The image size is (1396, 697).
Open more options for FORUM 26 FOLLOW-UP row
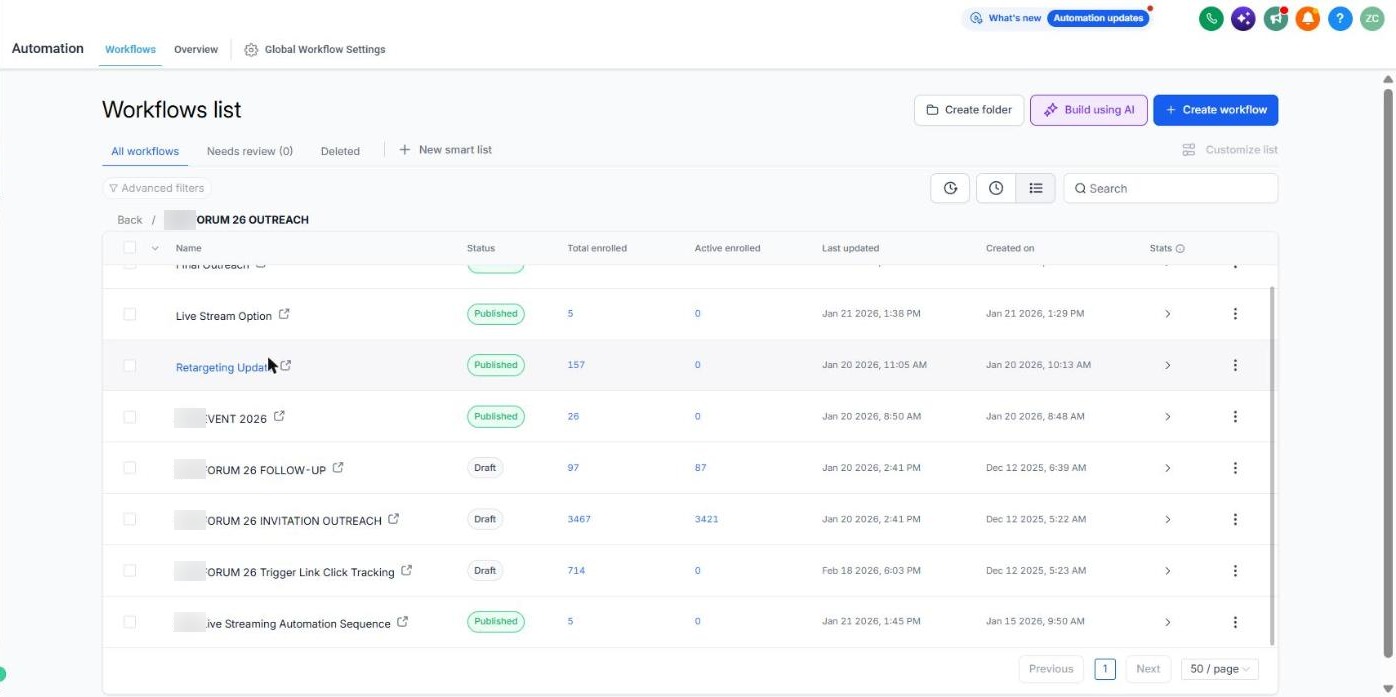click(x=1235, y=468)
